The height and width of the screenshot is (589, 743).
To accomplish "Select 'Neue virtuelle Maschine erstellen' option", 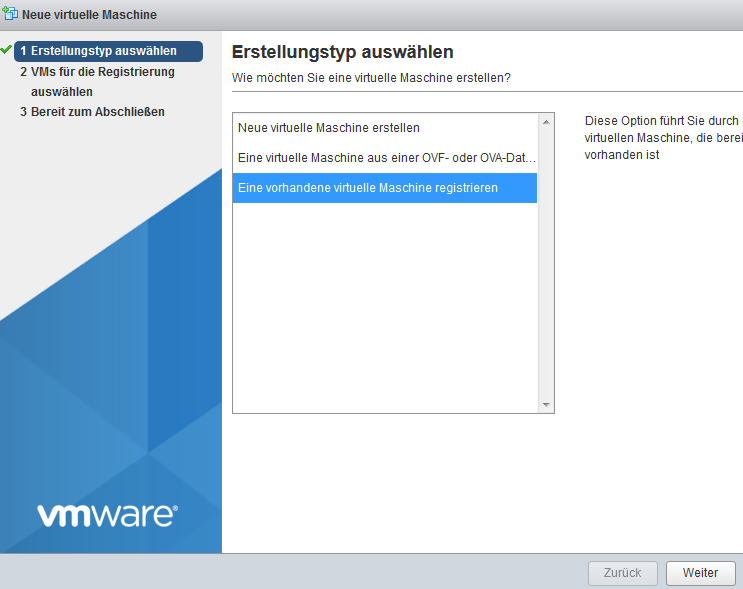I will 329,128.
